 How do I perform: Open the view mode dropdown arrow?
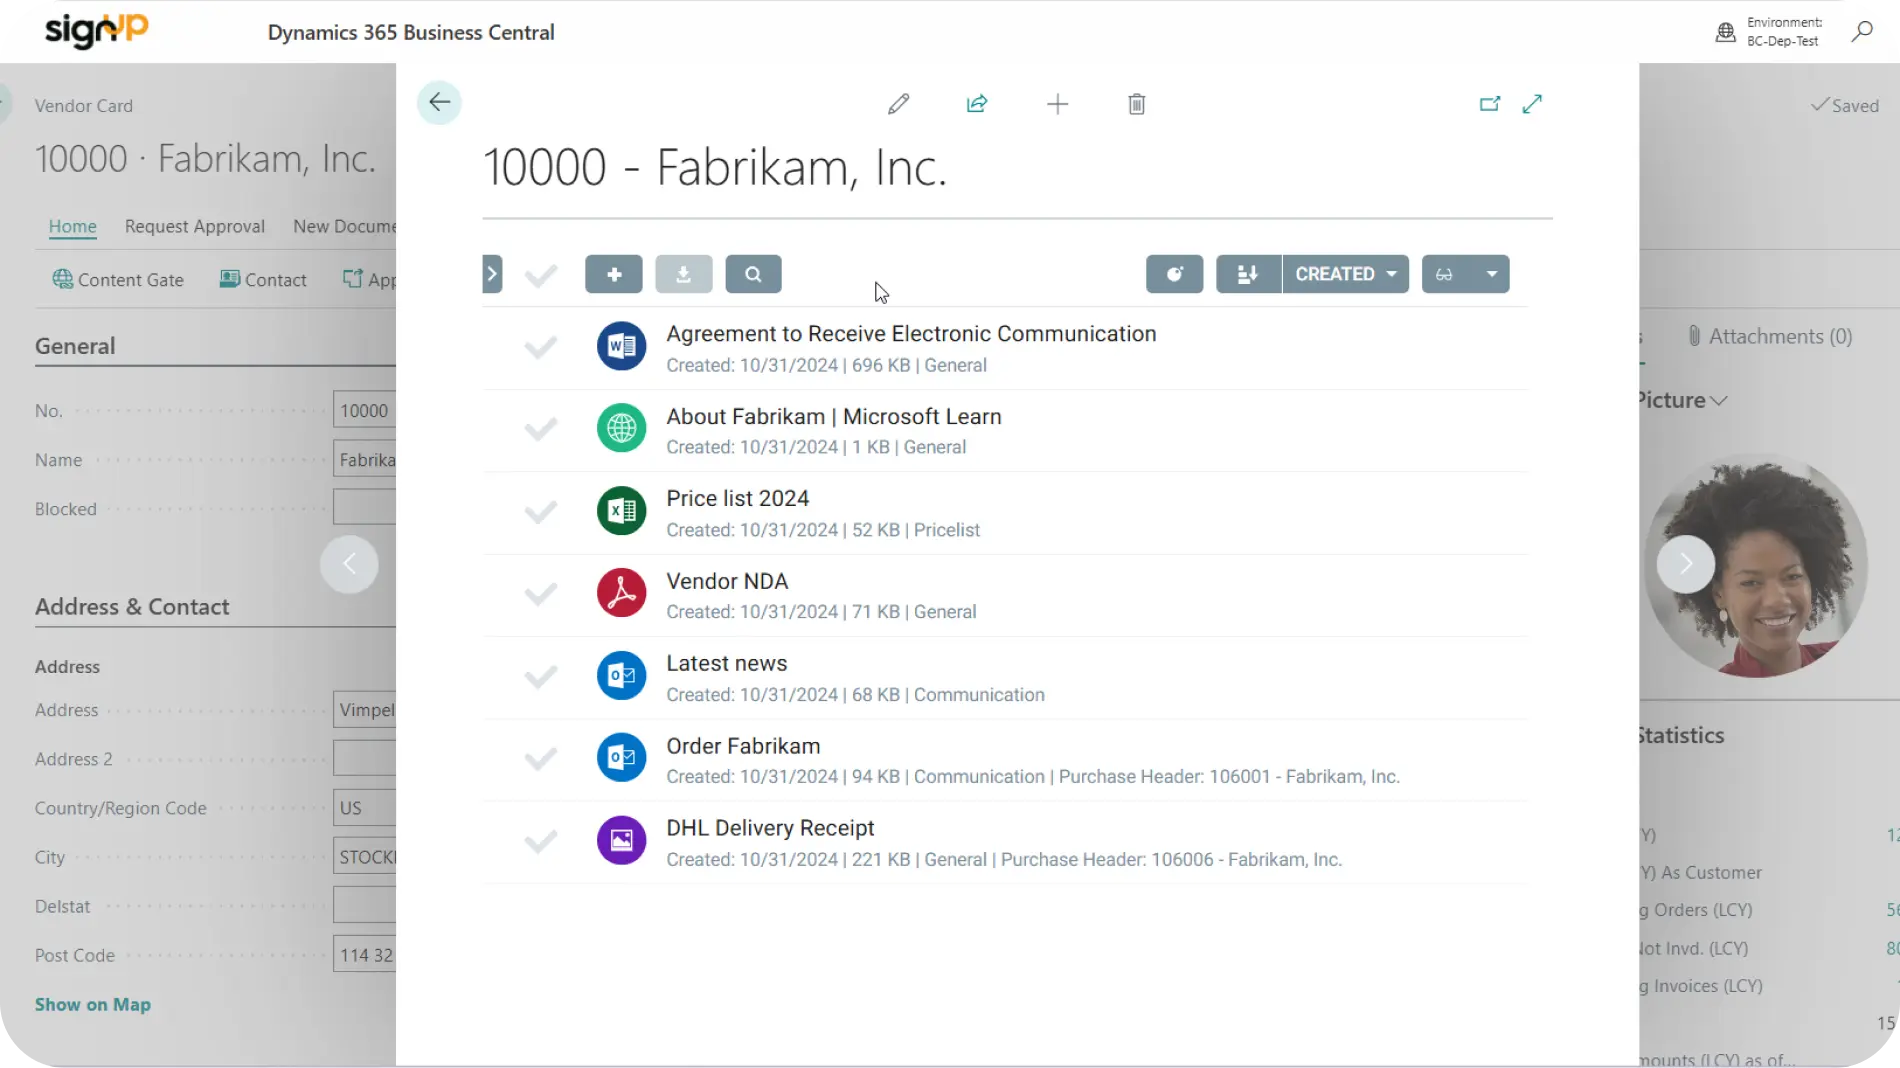[x=1491, y=274]
